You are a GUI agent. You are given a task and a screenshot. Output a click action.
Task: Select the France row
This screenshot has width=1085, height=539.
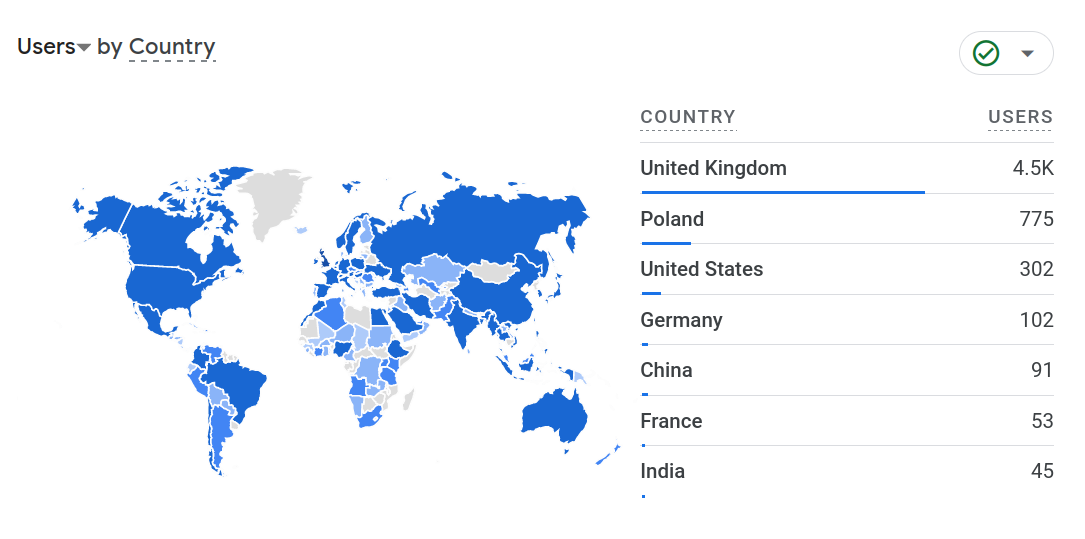click(671, 421)
